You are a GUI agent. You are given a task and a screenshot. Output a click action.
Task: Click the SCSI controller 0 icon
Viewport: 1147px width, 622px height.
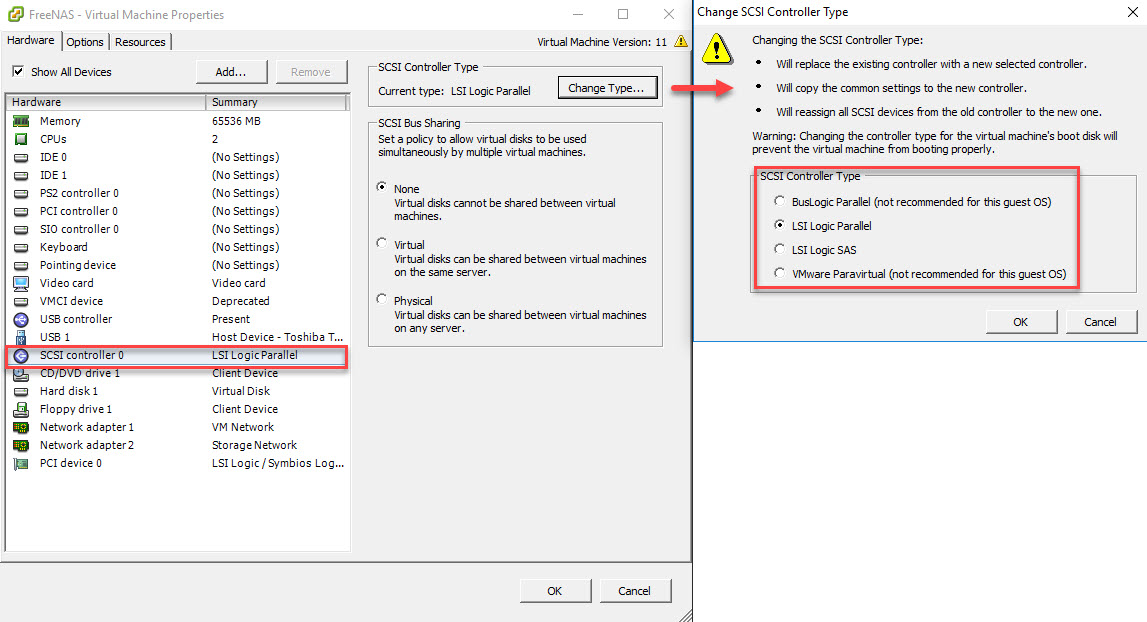pos(21,356)
